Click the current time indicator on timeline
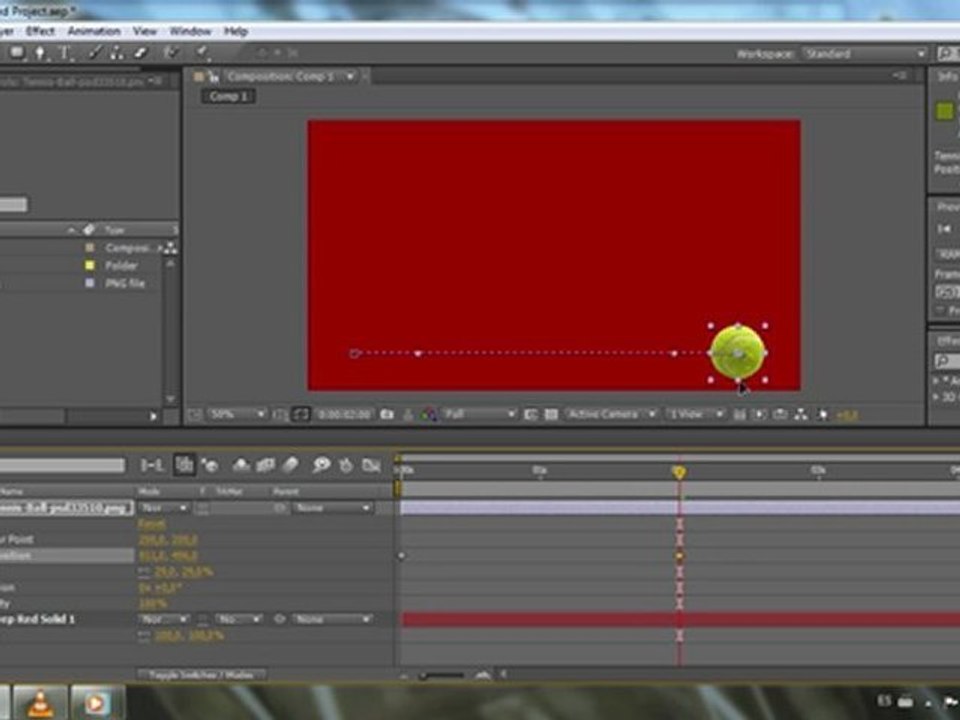 tap(679, 471)
